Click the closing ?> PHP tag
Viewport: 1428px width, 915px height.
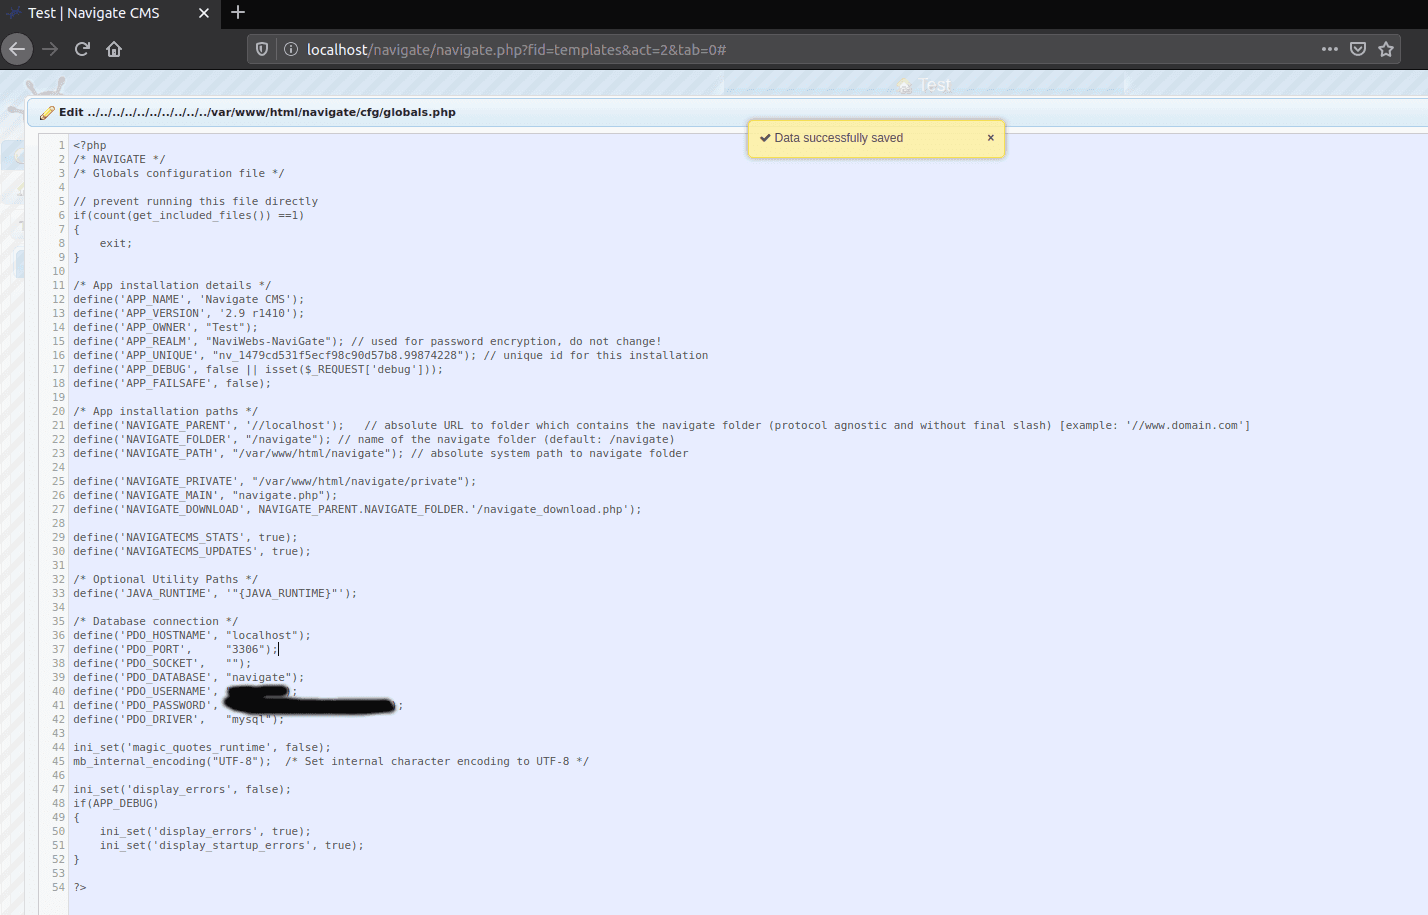click(x=80, y=887)
